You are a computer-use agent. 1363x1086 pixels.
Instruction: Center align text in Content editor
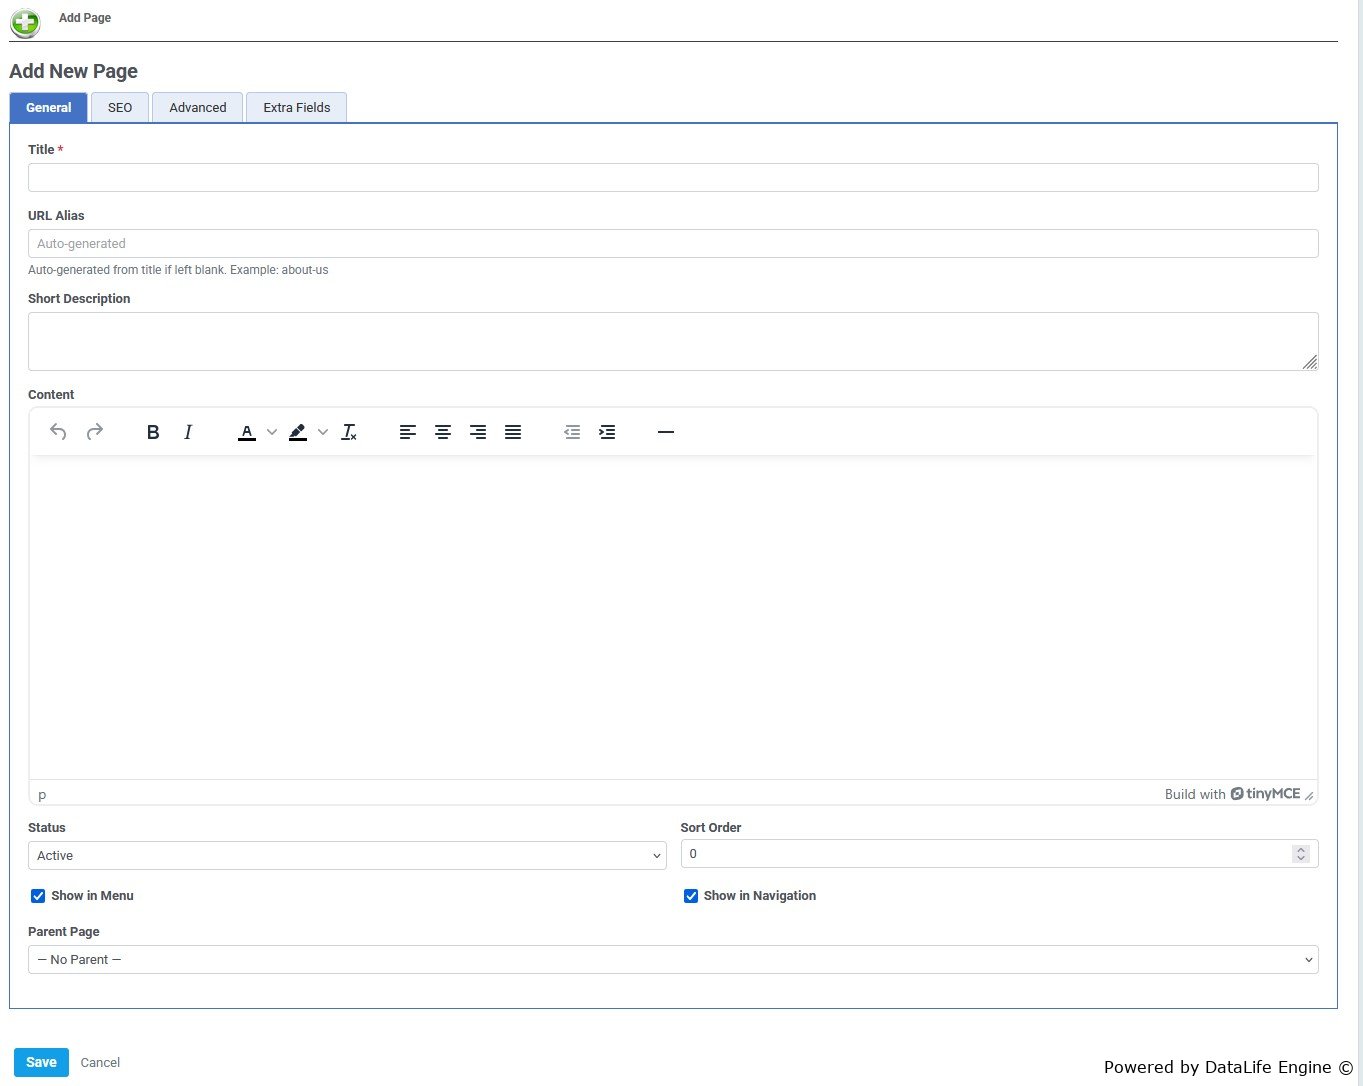coord(443,432)
